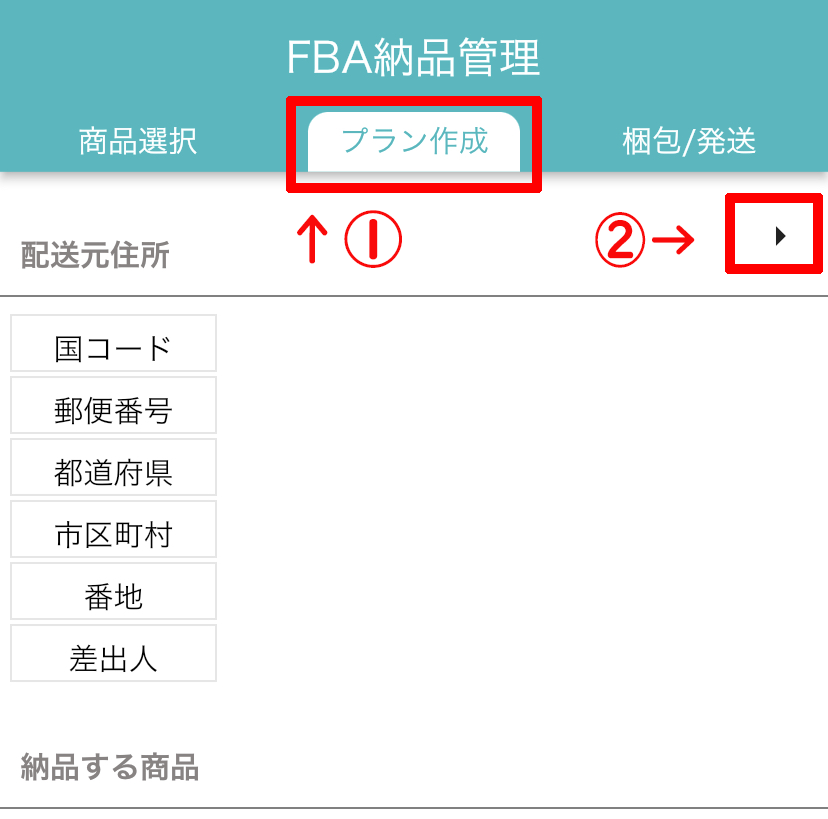
Task: Click the 国コード field label
Action: coord(113,349)
